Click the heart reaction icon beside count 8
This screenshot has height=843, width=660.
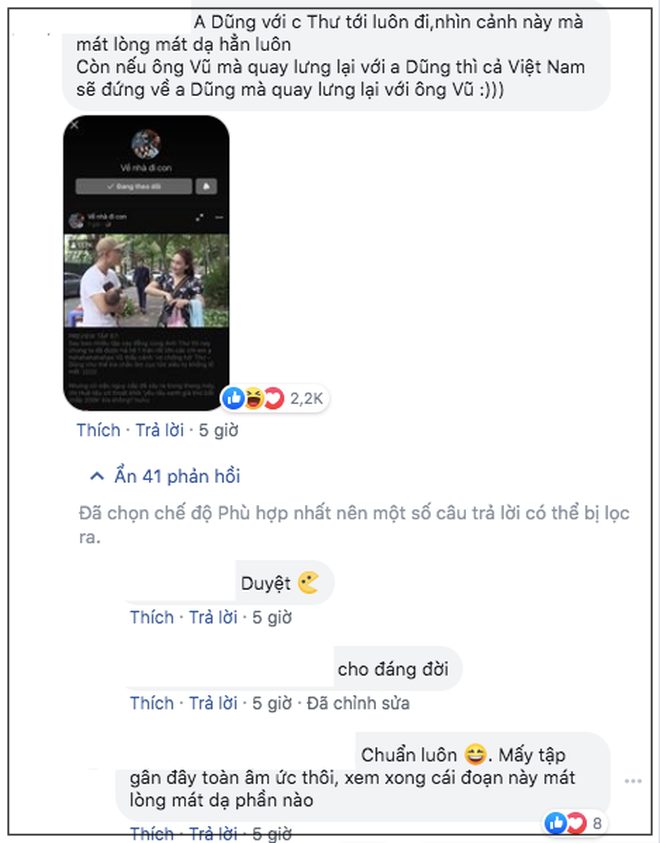(x=575, y=823)
